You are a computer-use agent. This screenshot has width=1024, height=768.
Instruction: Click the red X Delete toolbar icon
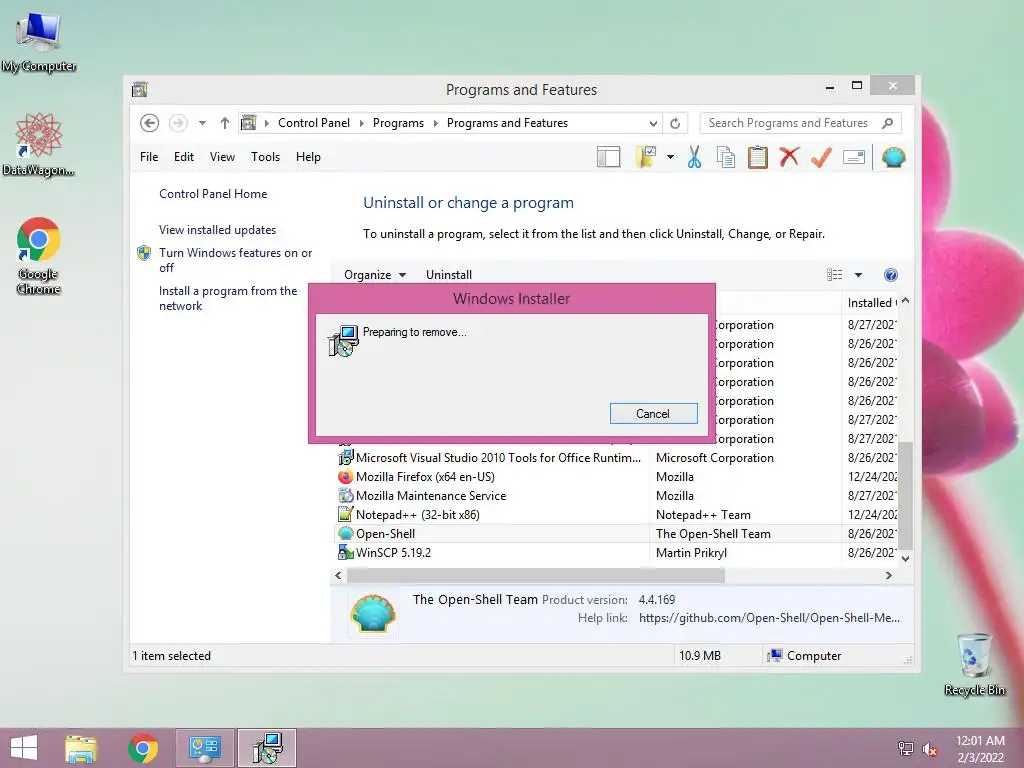(x=790, y=157)
